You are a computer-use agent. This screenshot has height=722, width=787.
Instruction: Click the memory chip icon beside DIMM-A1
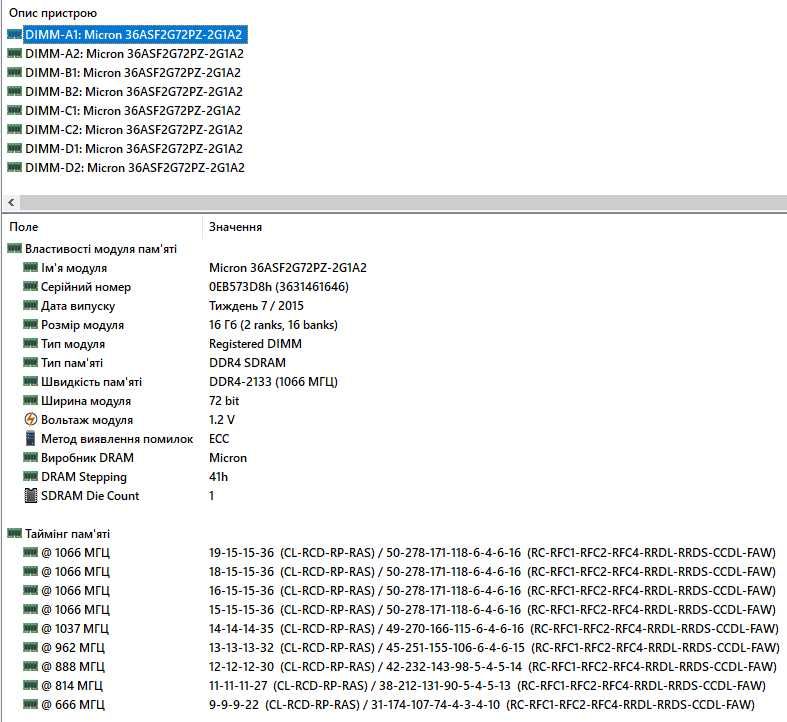click(x=15, y=34)
